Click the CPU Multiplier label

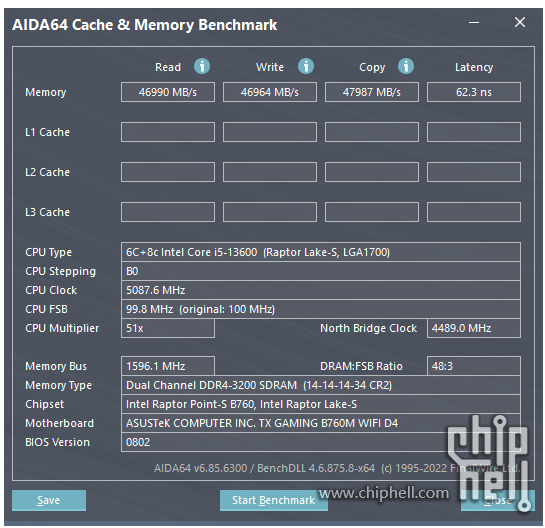click(x=62, y=328)
